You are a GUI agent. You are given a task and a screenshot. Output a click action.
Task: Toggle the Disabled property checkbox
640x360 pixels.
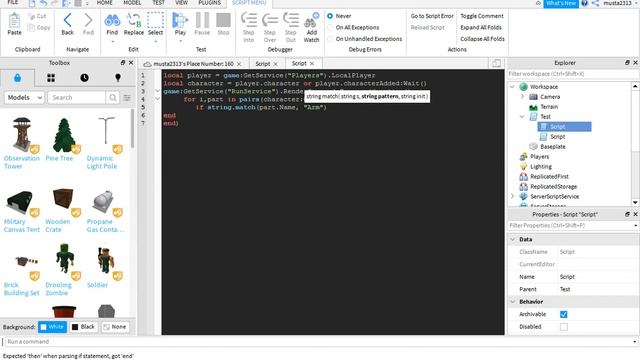564,327
